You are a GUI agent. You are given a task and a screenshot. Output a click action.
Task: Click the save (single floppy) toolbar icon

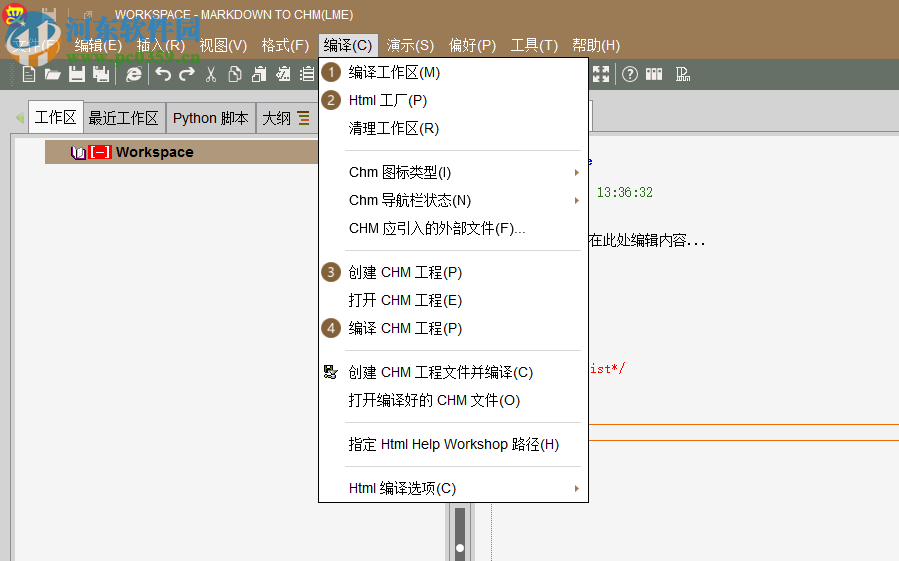77,74
